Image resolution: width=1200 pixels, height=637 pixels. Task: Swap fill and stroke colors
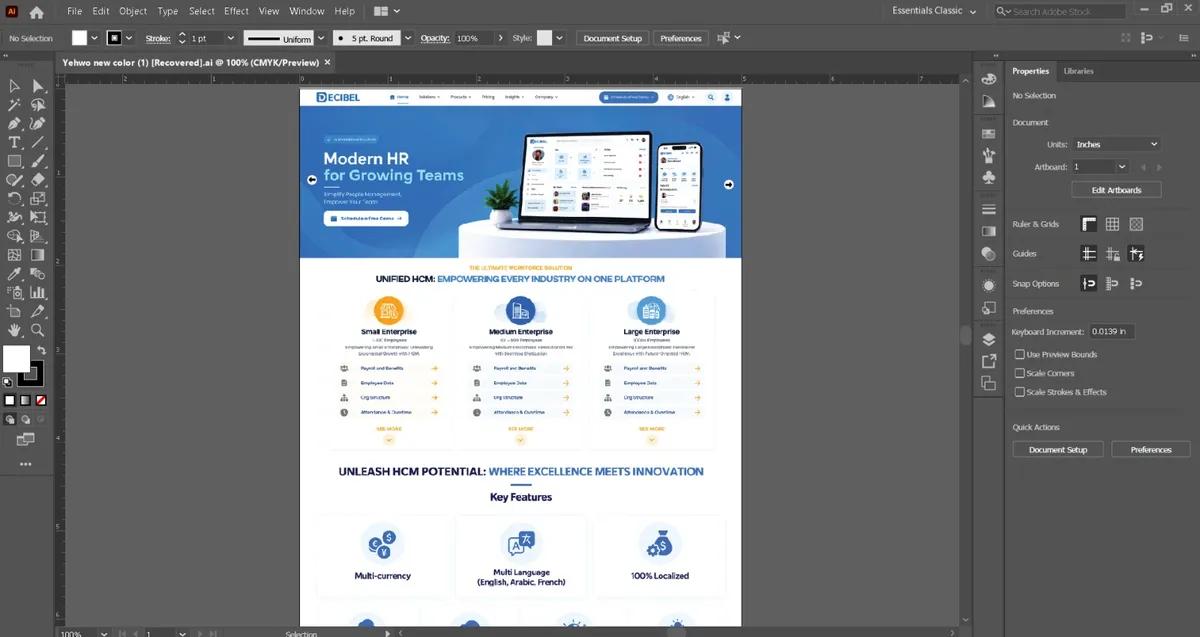[x=41, y=350]
